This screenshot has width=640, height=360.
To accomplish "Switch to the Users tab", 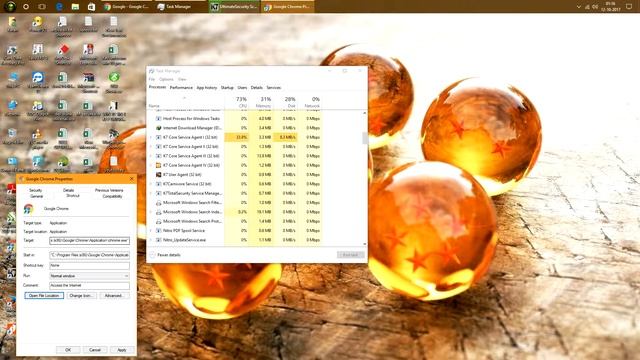I will pos(242,88).
